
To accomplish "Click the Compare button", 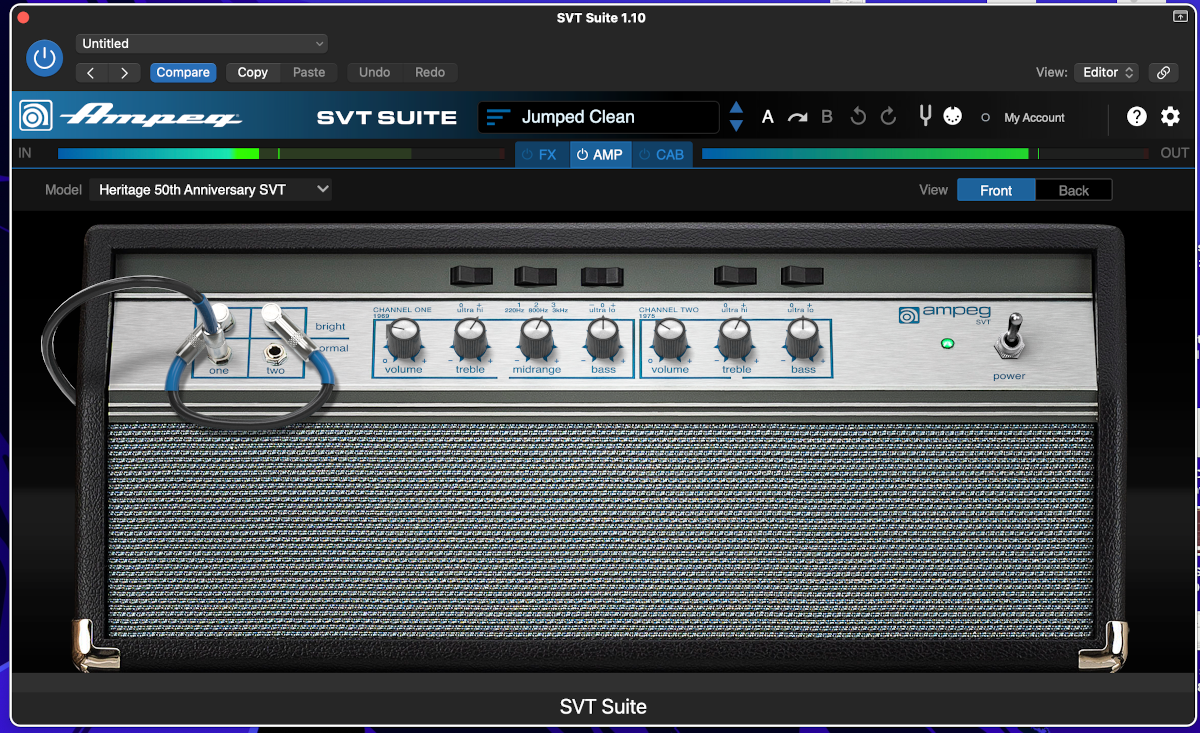I will click(x=183, y=72).
